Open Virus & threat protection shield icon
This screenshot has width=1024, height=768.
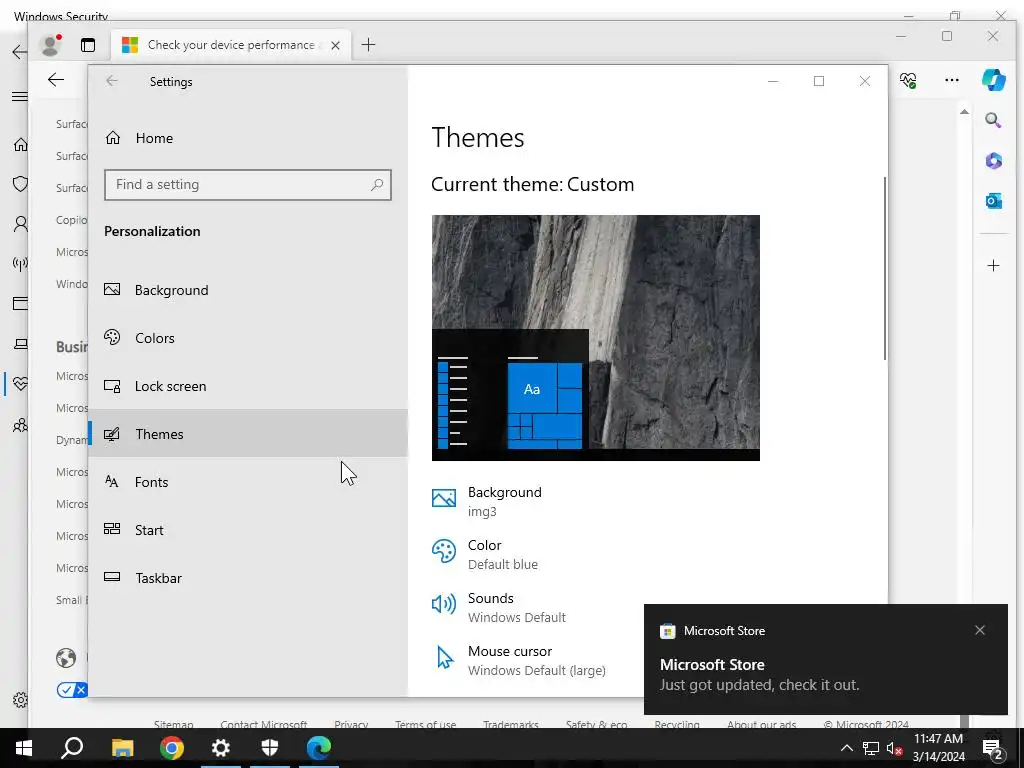tap(21, 184)
